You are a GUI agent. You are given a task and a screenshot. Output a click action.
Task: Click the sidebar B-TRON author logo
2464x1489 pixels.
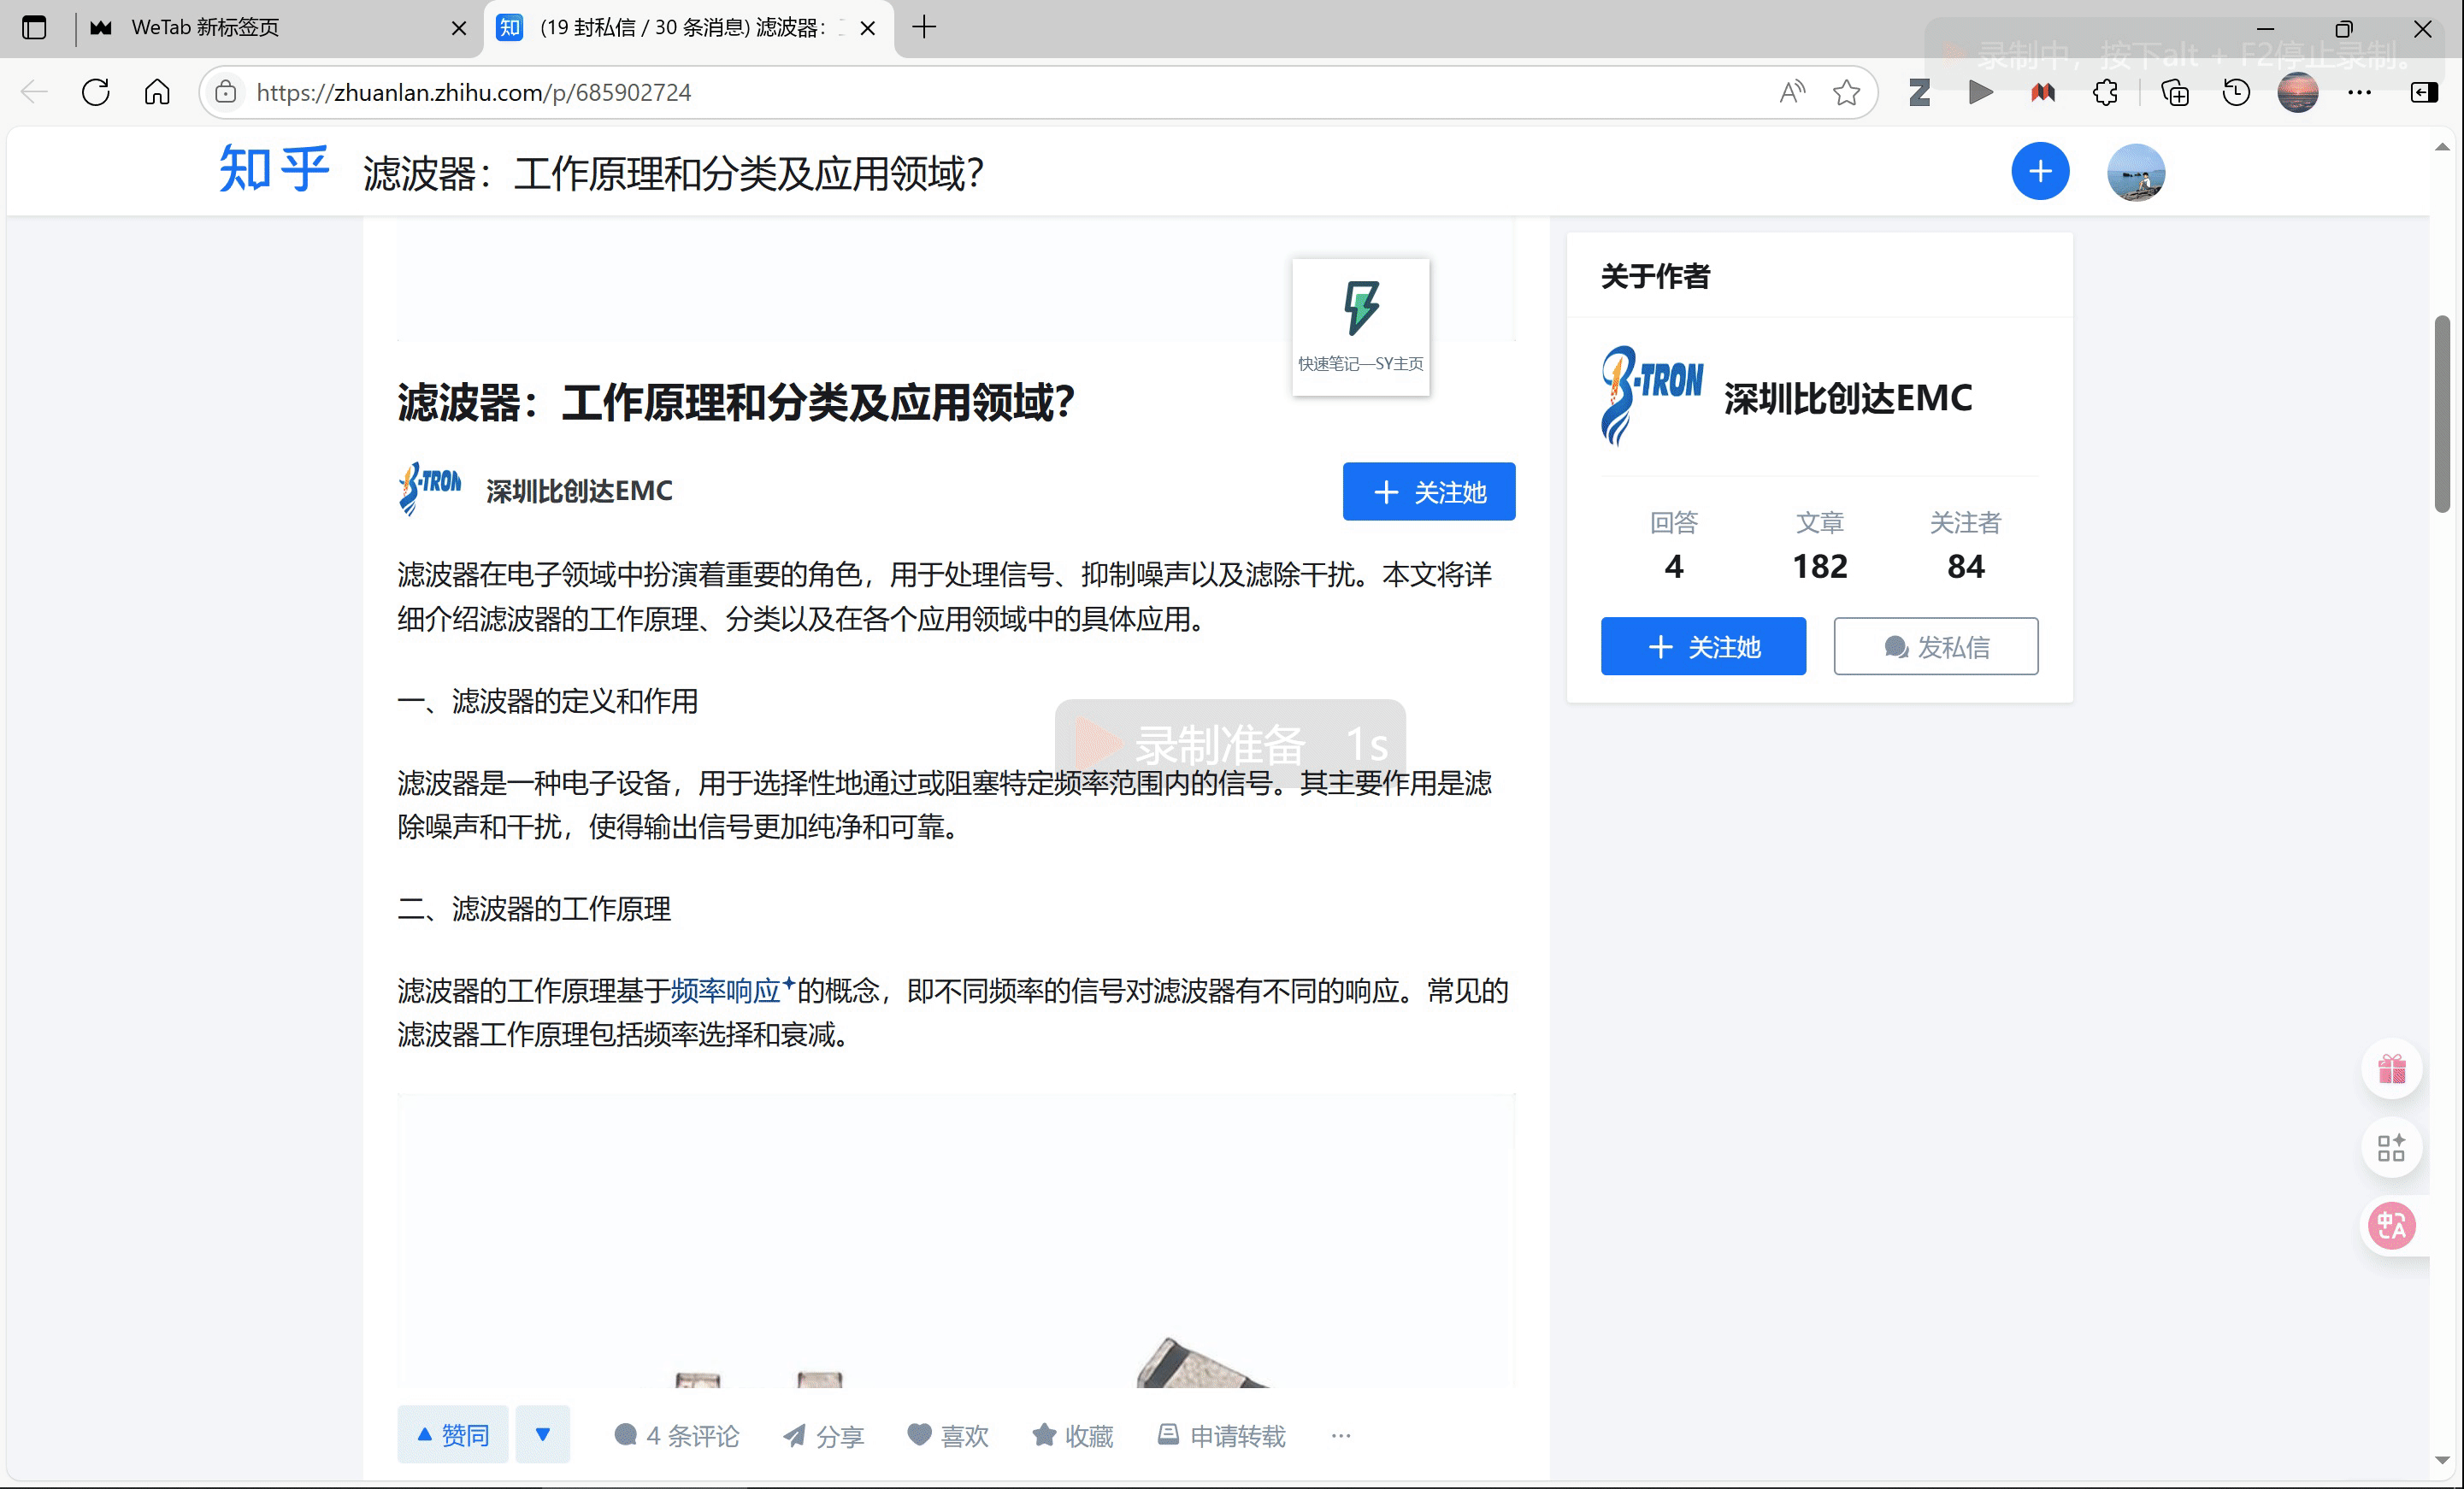1651,396
